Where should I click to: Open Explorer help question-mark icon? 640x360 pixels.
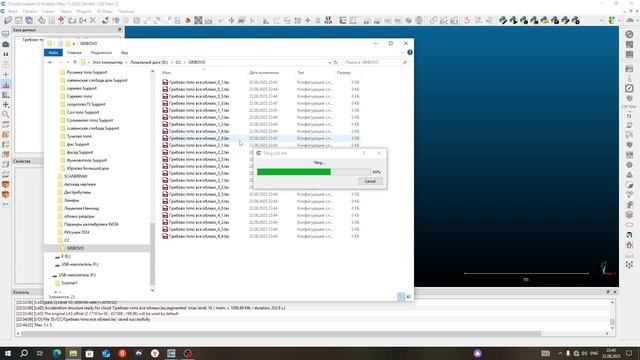click(409, 52)
